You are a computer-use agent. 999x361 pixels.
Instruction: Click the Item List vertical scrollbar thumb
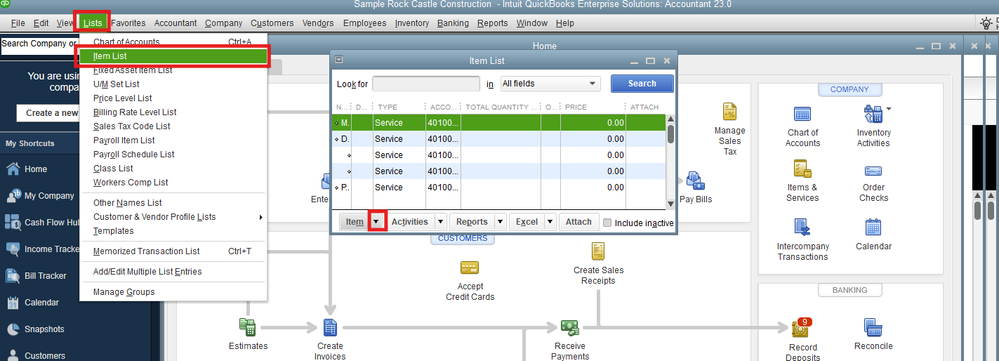[670, 134]
